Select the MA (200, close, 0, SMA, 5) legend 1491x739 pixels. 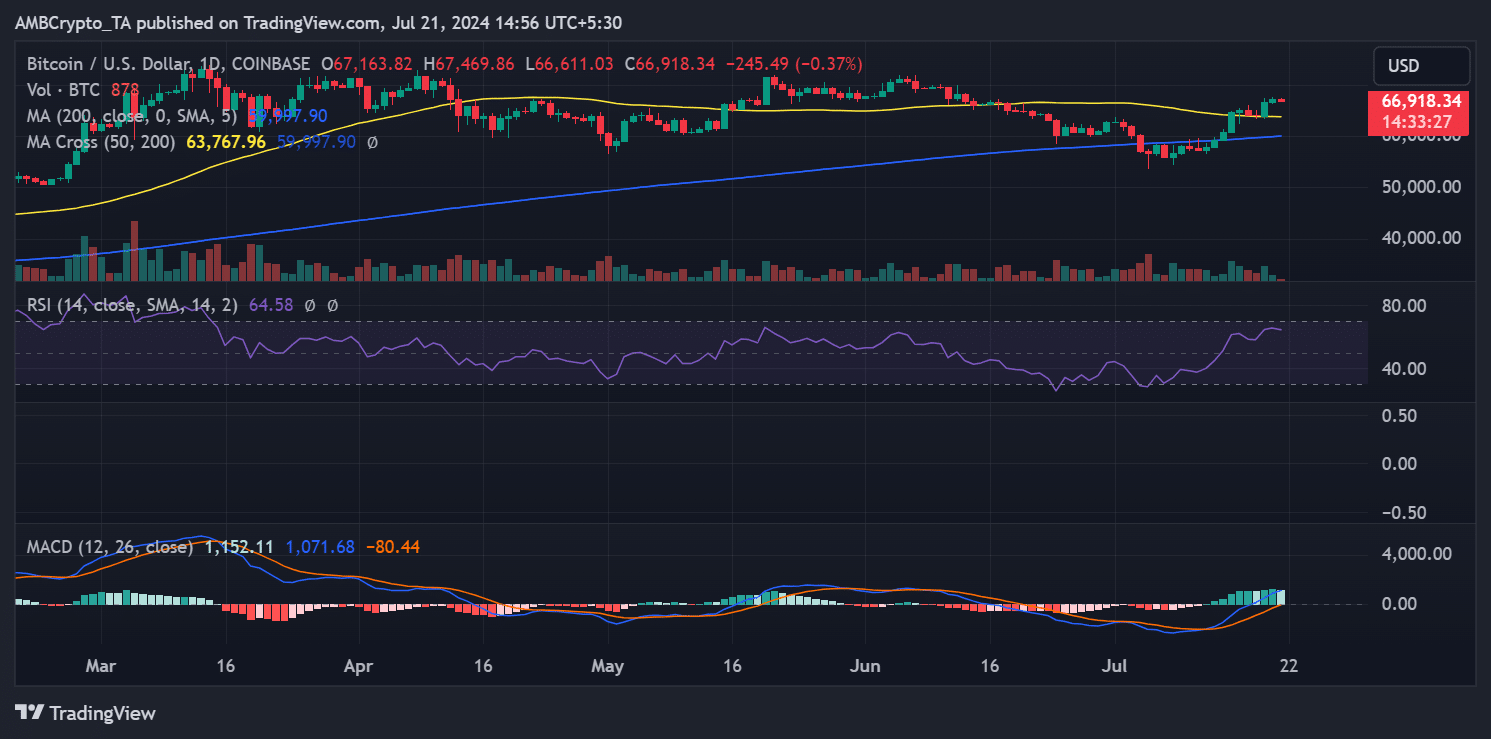[x=134, y=115]
